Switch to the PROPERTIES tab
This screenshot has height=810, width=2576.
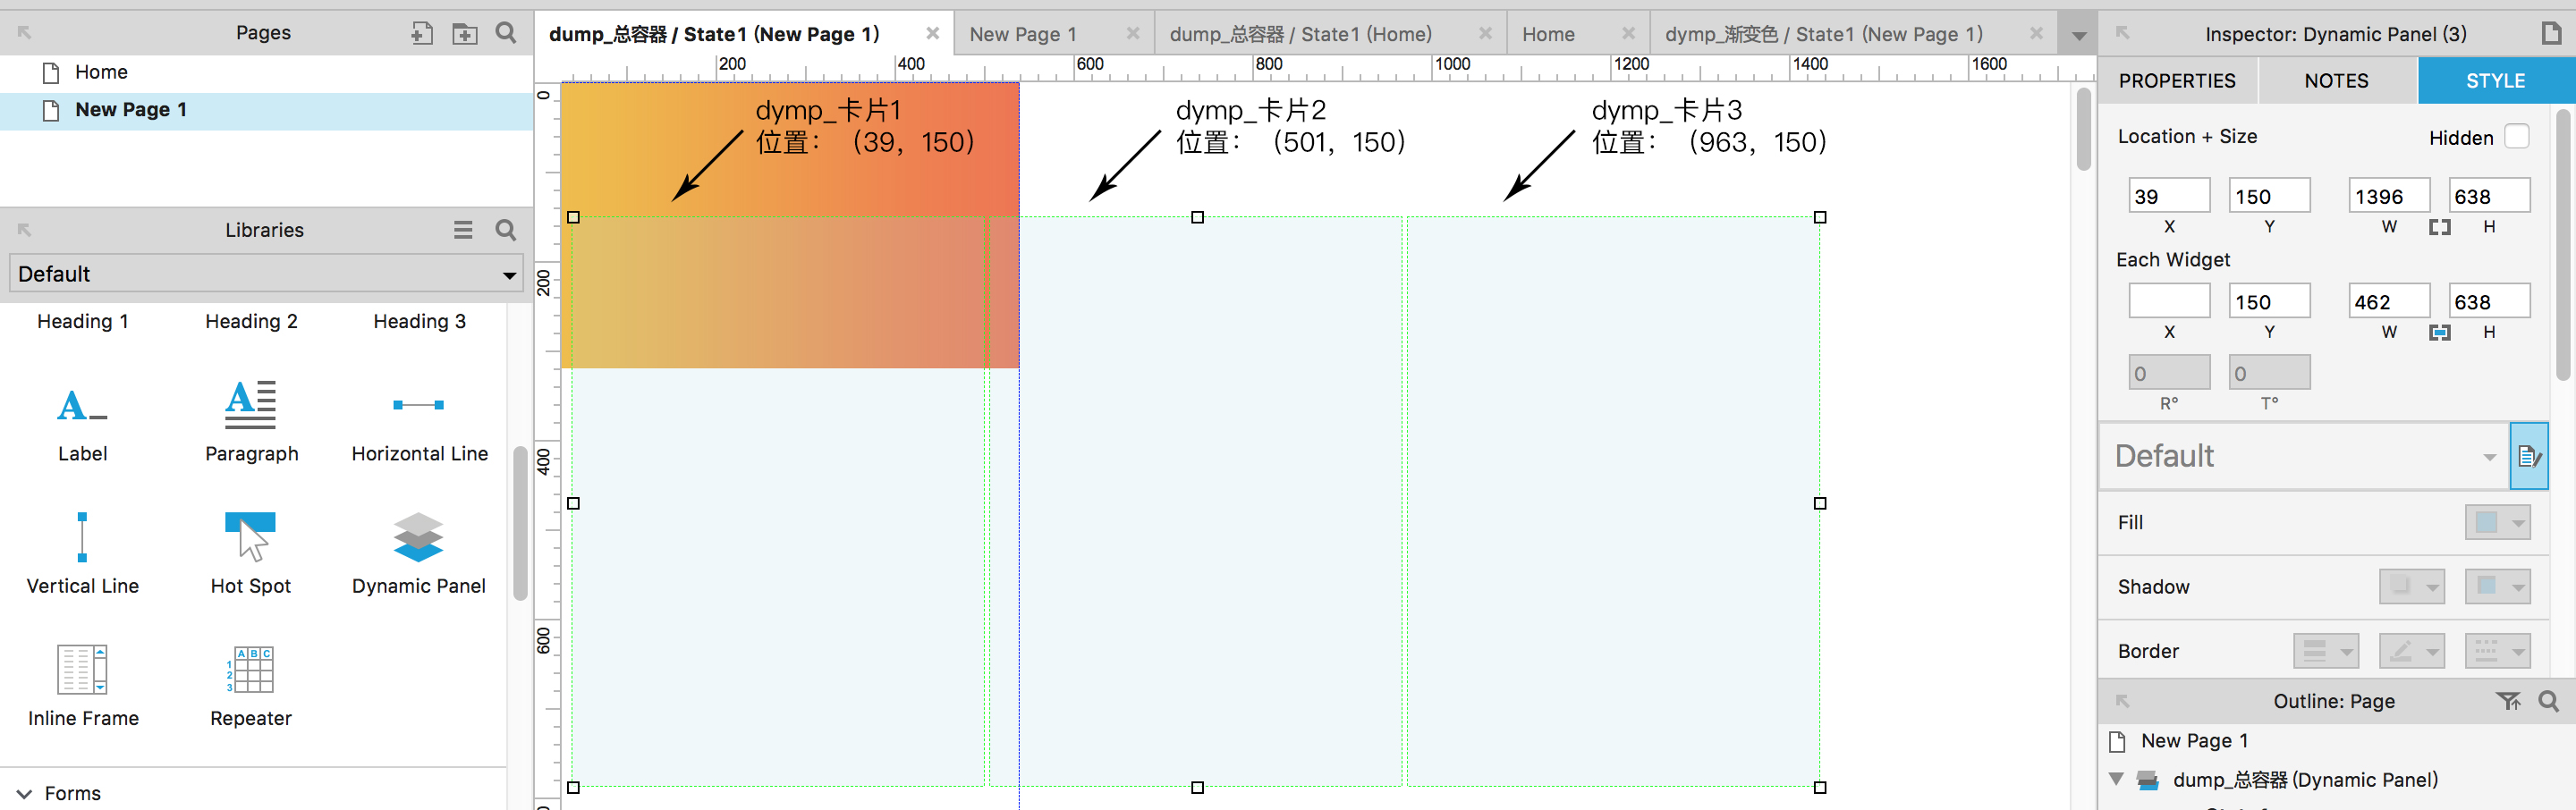pos(2177,81)
